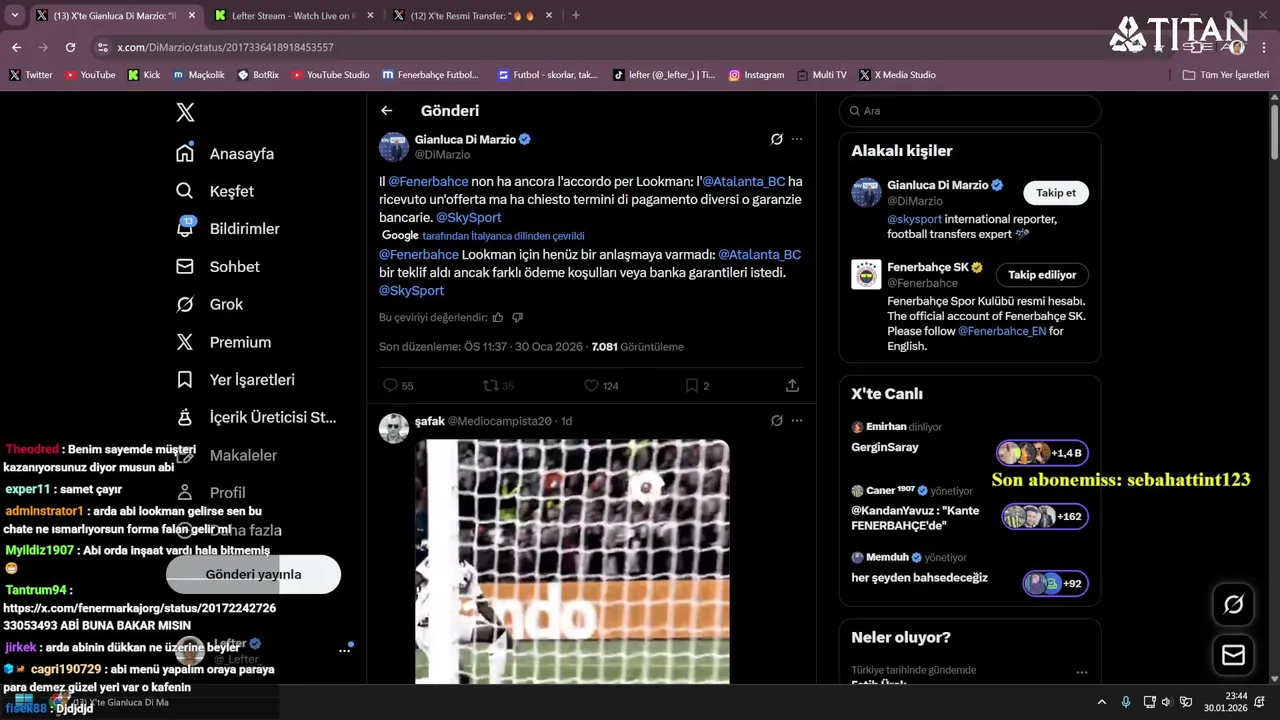This screenshot has height=720, width=1280.
Task: Repost the tweet showing 35 reposts
Action: click(498, 385)
